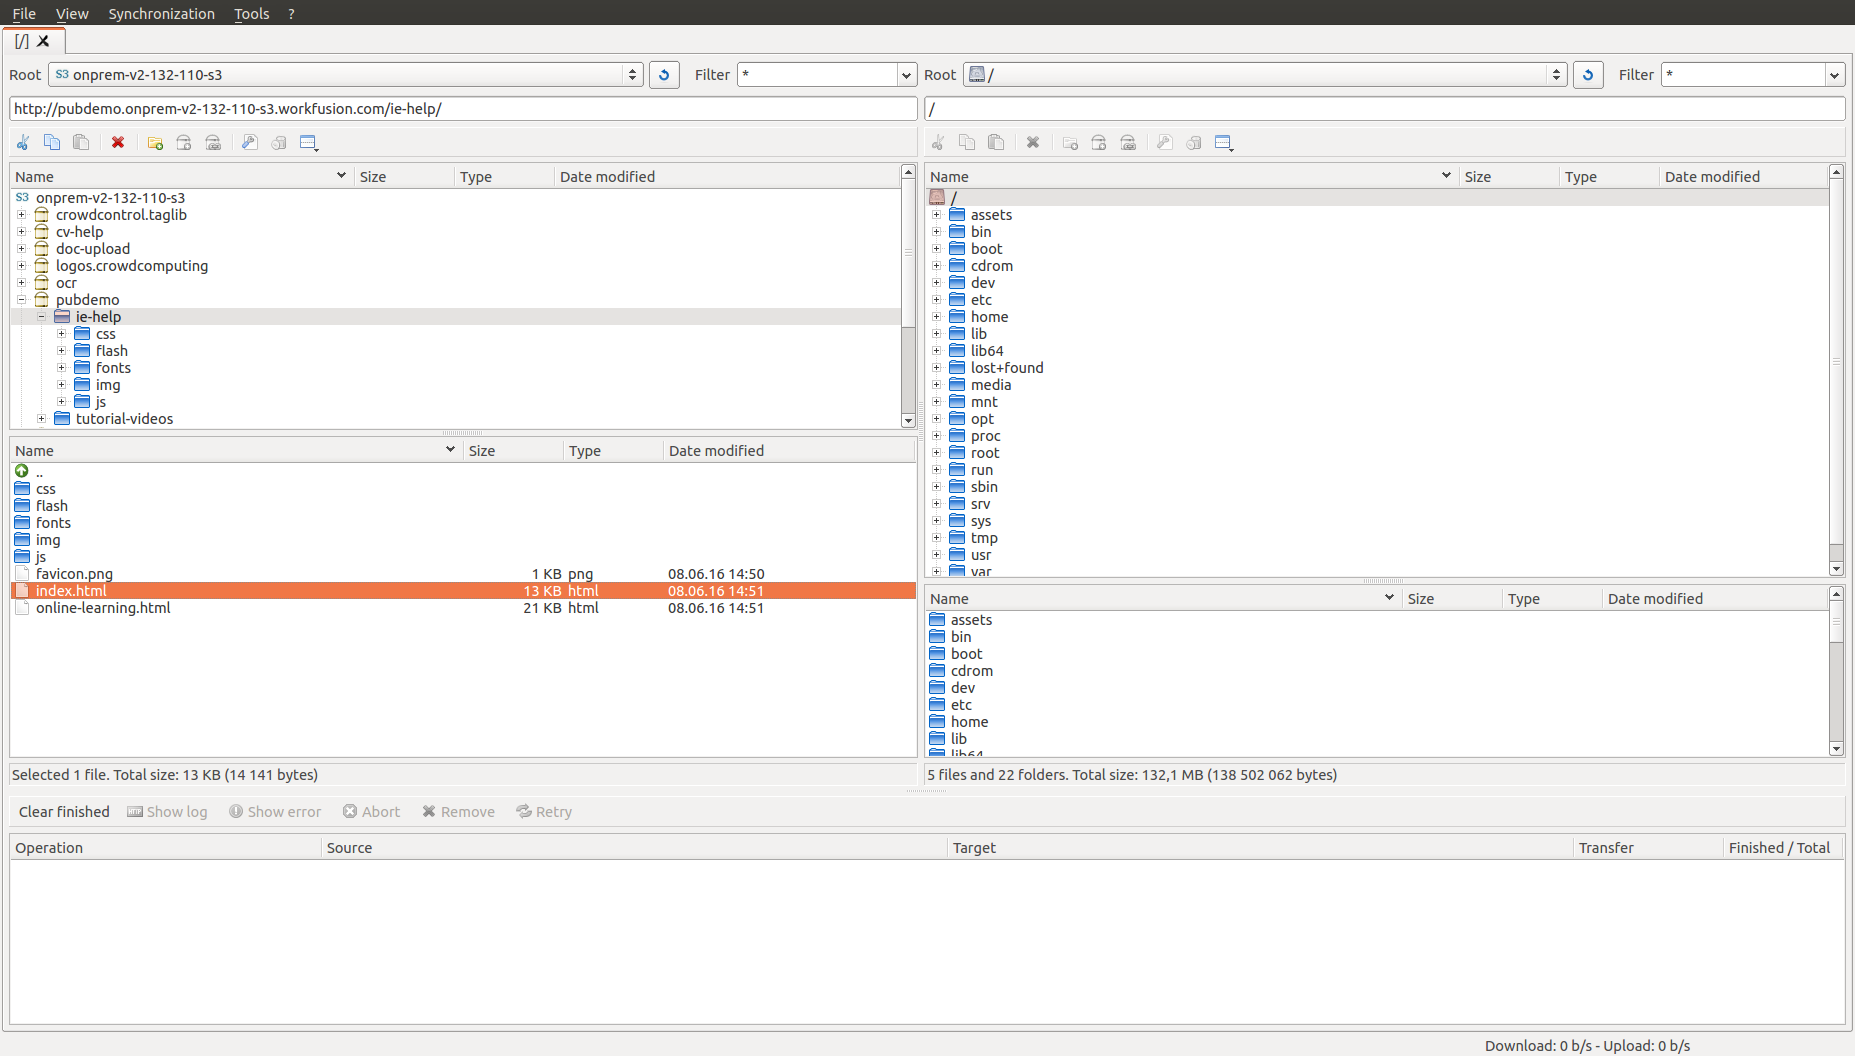Screen dimensions: 1855x1056
Task: Open the view layout dropdown icon in the S3 pane toolbar
Action: [309, 143]
